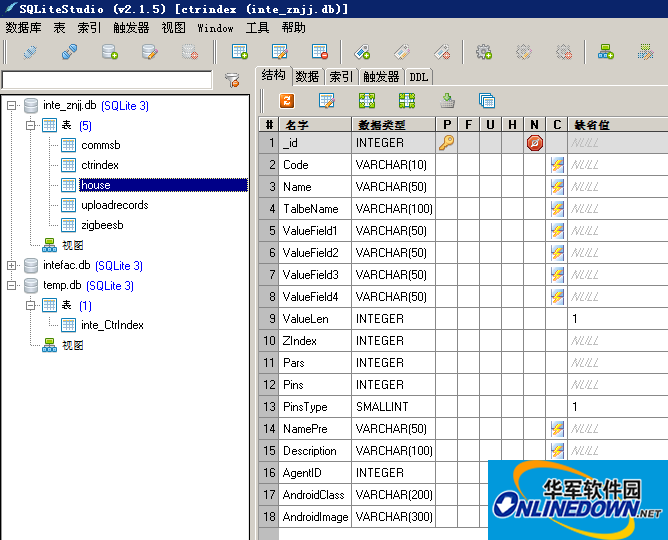Click the AndroidClass column name cell
The image size is (668, 540).
click(315, 495)
